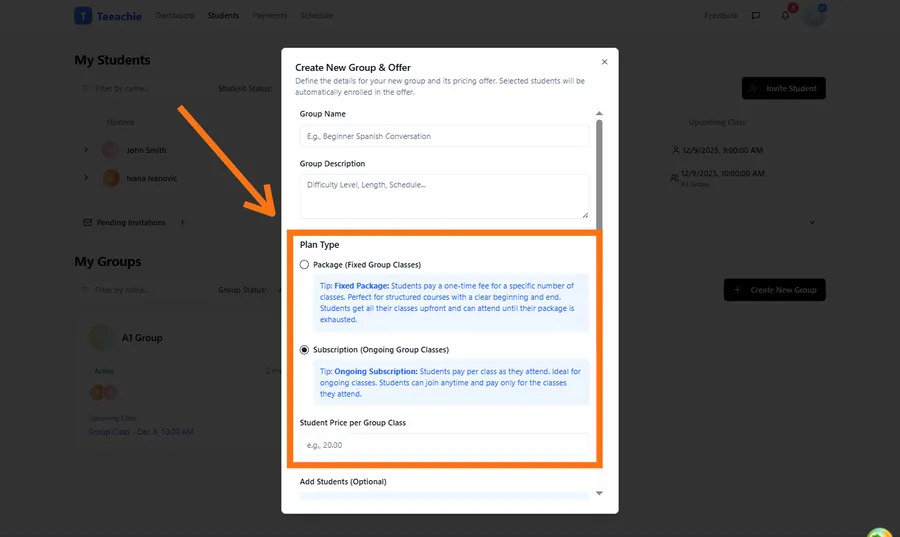Click the Feedback link
The width and height of the screenshot is (900, 537).
(x=721, y=15)
